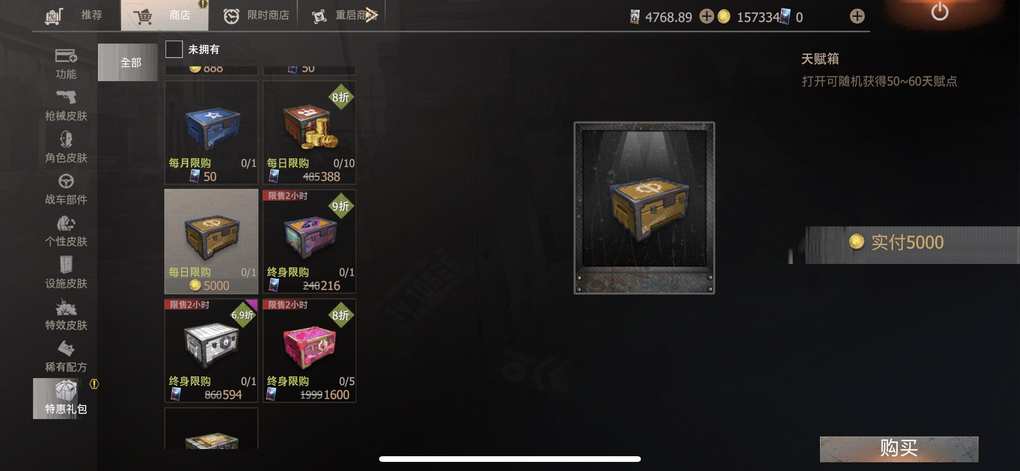The width and height of the screenshot is (1020, 471).
Task: Select the 全部 filter tab
Action: point(128,62)
